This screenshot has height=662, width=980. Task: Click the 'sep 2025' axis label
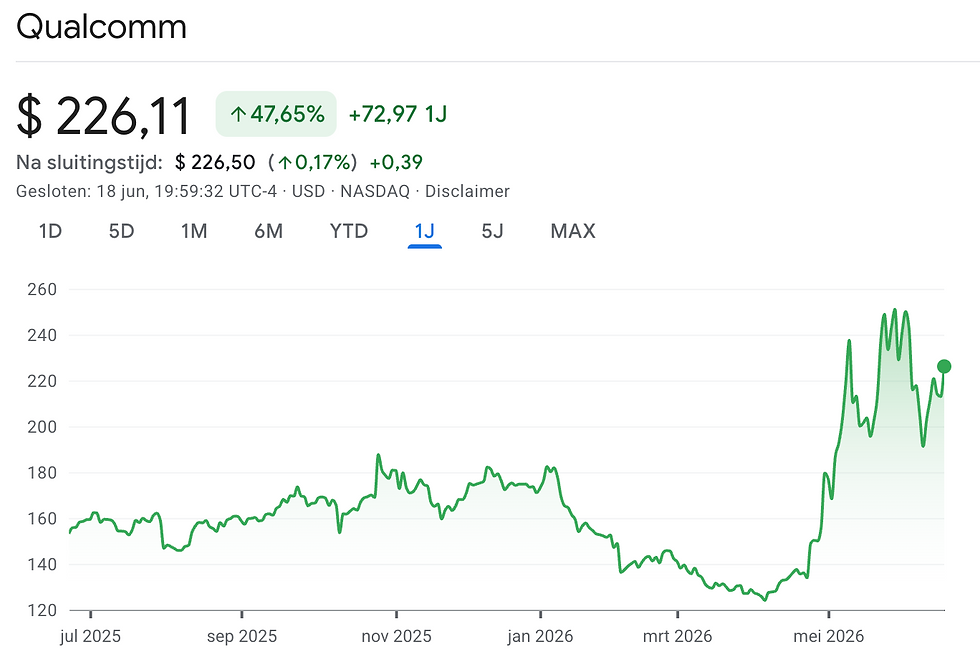point(242,636)
